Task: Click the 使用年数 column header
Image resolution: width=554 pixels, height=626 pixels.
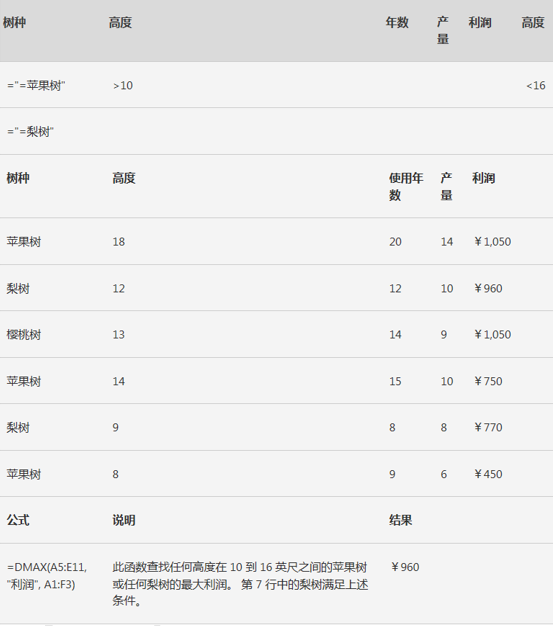Action: click(406, 186)
